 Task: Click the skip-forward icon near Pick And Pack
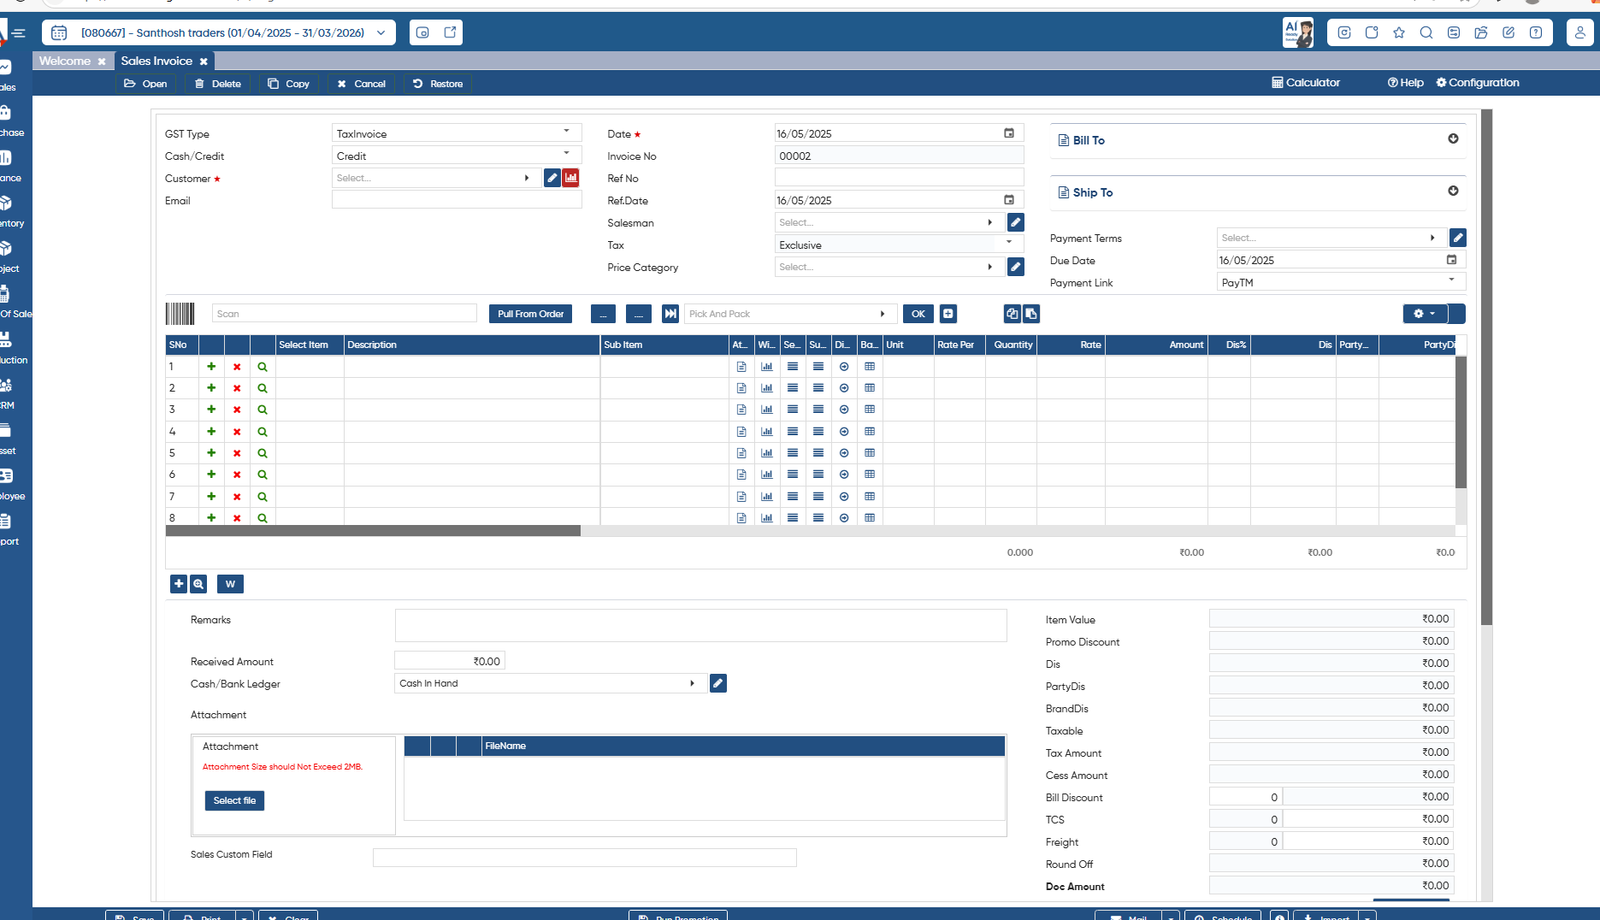[x=670, y=314]
